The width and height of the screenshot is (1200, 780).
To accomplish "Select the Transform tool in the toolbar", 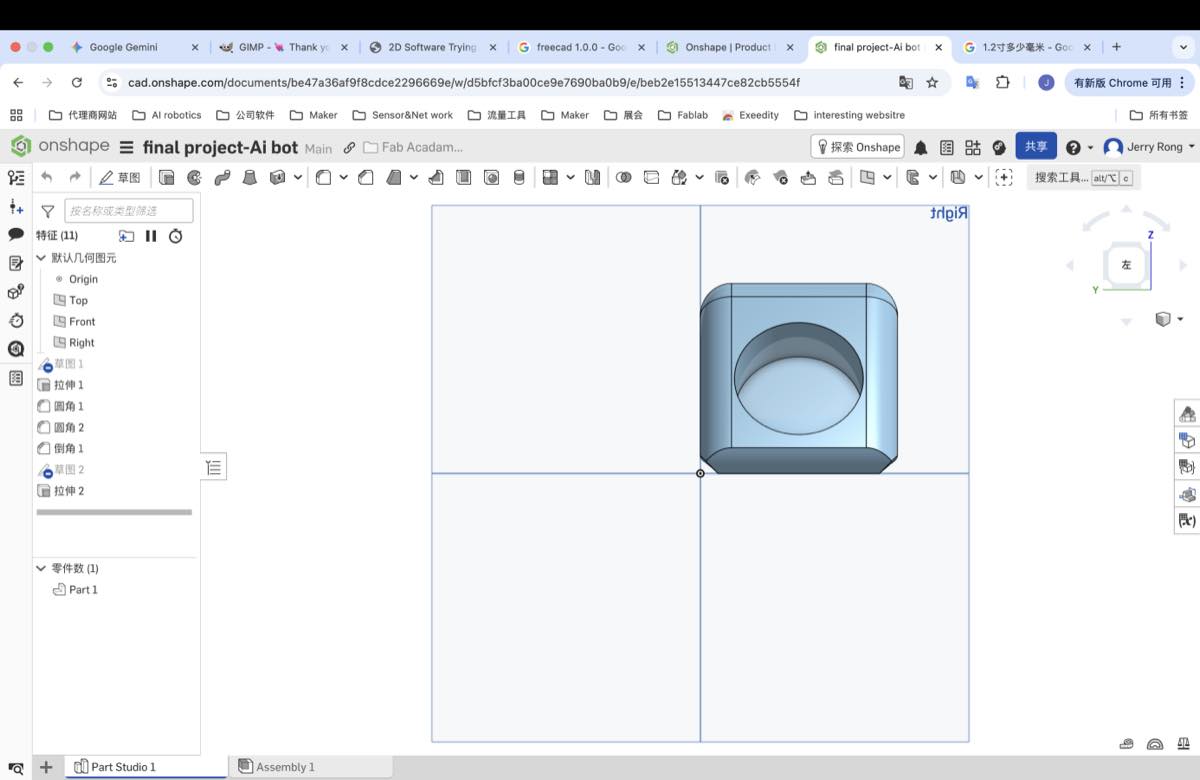I will pos(679,177).
